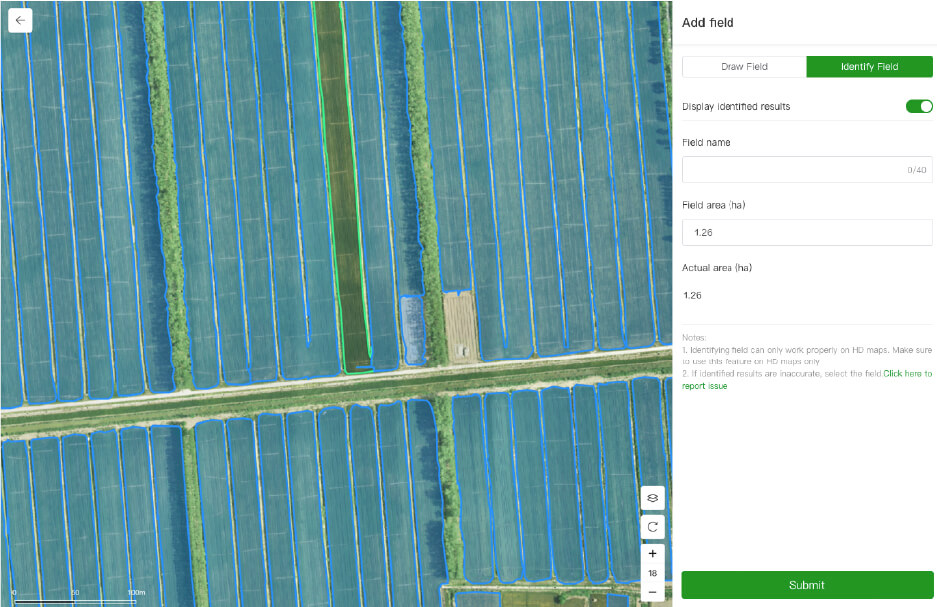Screen dimensions: 937x607
Task: Edit the Field area value 1.26
Action: (807, 232)
